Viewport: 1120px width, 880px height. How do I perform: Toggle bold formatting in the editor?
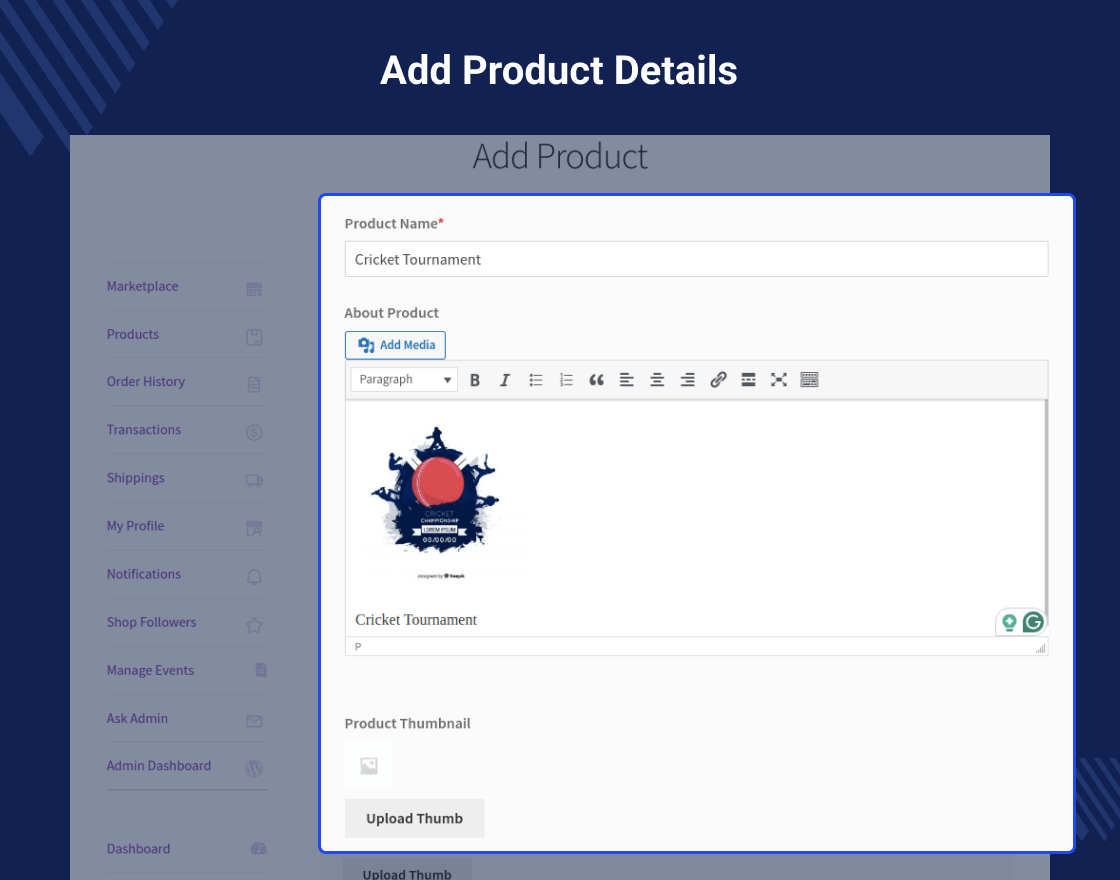tap(474, 380)
